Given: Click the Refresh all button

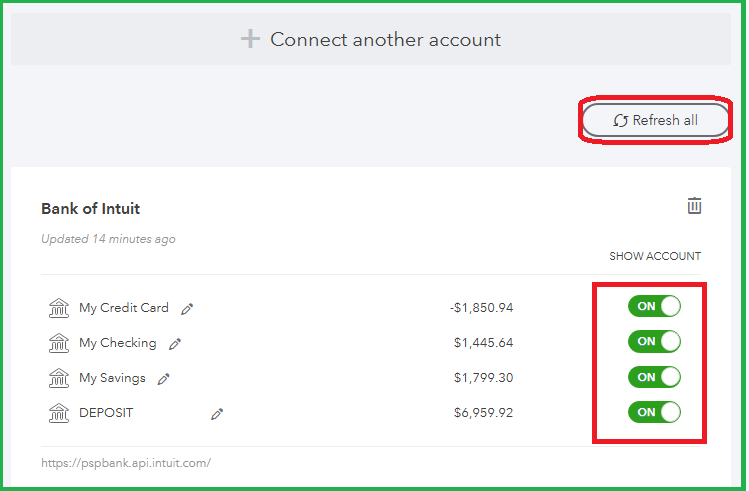Looking at the screenshot, I should [656, 120].
